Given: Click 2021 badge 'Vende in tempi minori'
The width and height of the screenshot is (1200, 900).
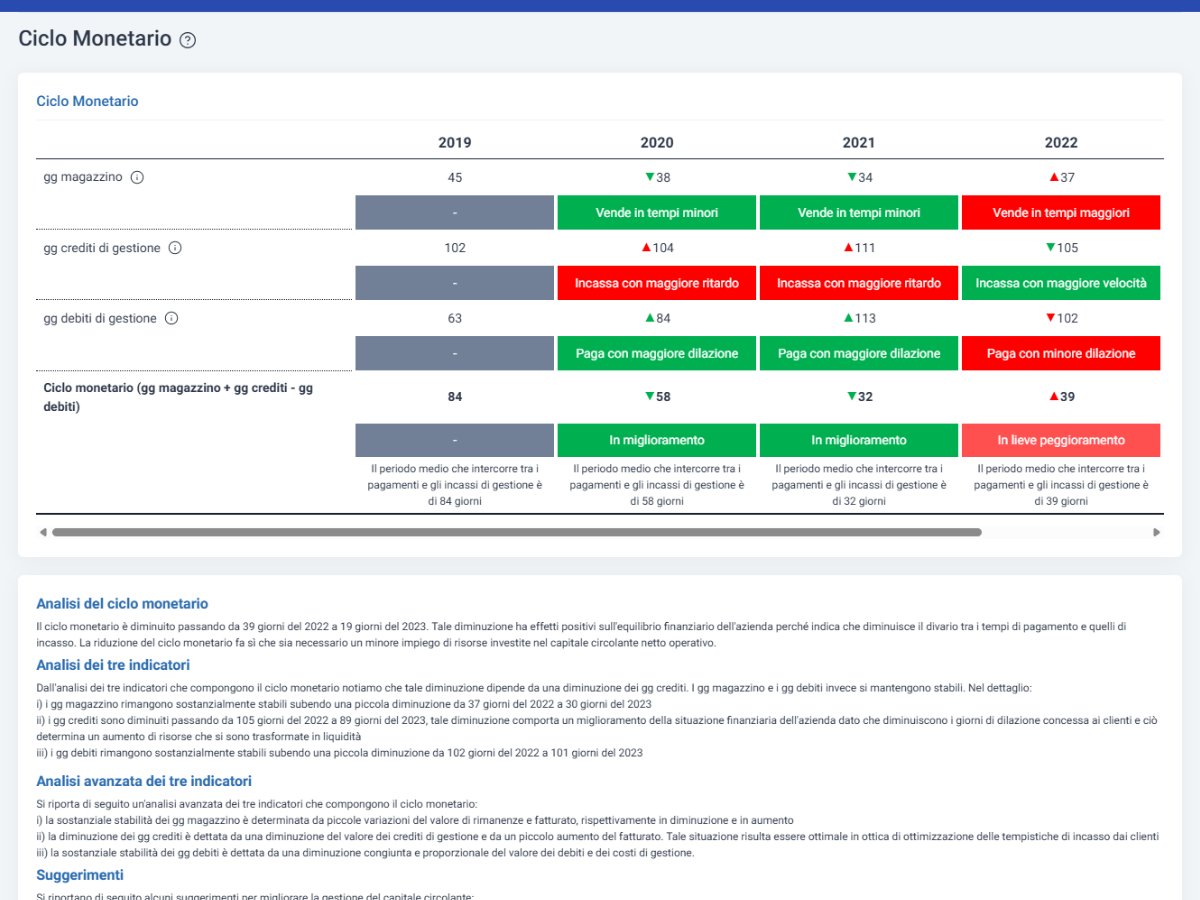Looking at the screenshot, I should [859, 212].
